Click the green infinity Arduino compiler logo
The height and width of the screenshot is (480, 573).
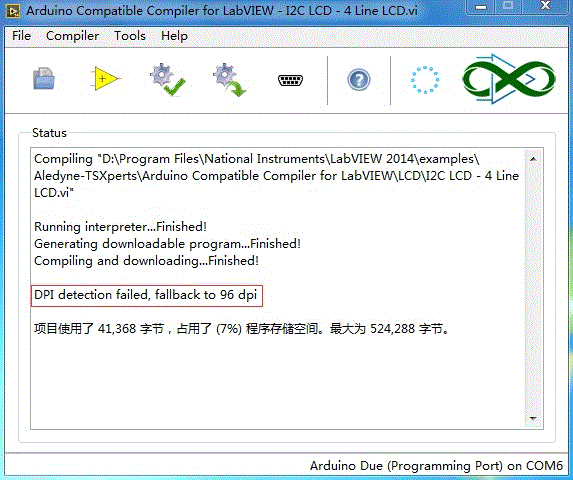509,79
